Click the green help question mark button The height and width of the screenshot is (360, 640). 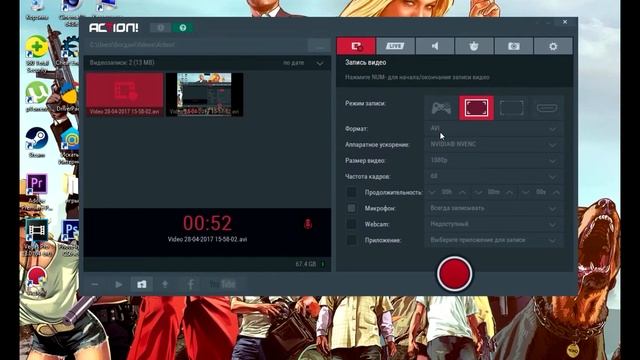coord(182,28)
